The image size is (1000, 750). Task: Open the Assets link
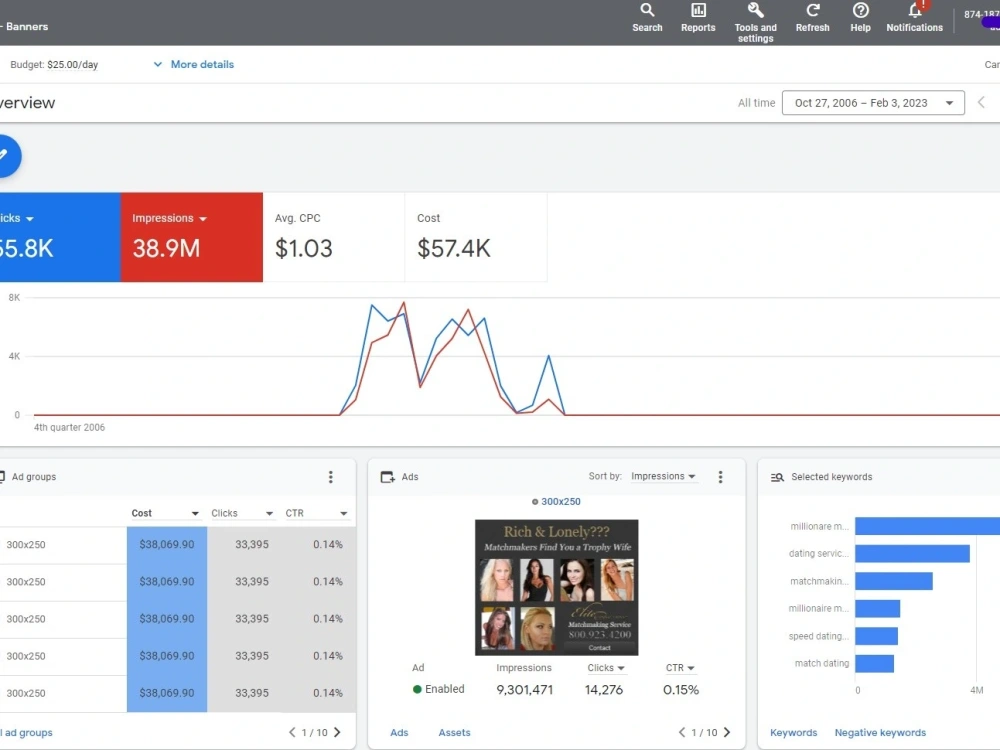(x=454, y=732)
